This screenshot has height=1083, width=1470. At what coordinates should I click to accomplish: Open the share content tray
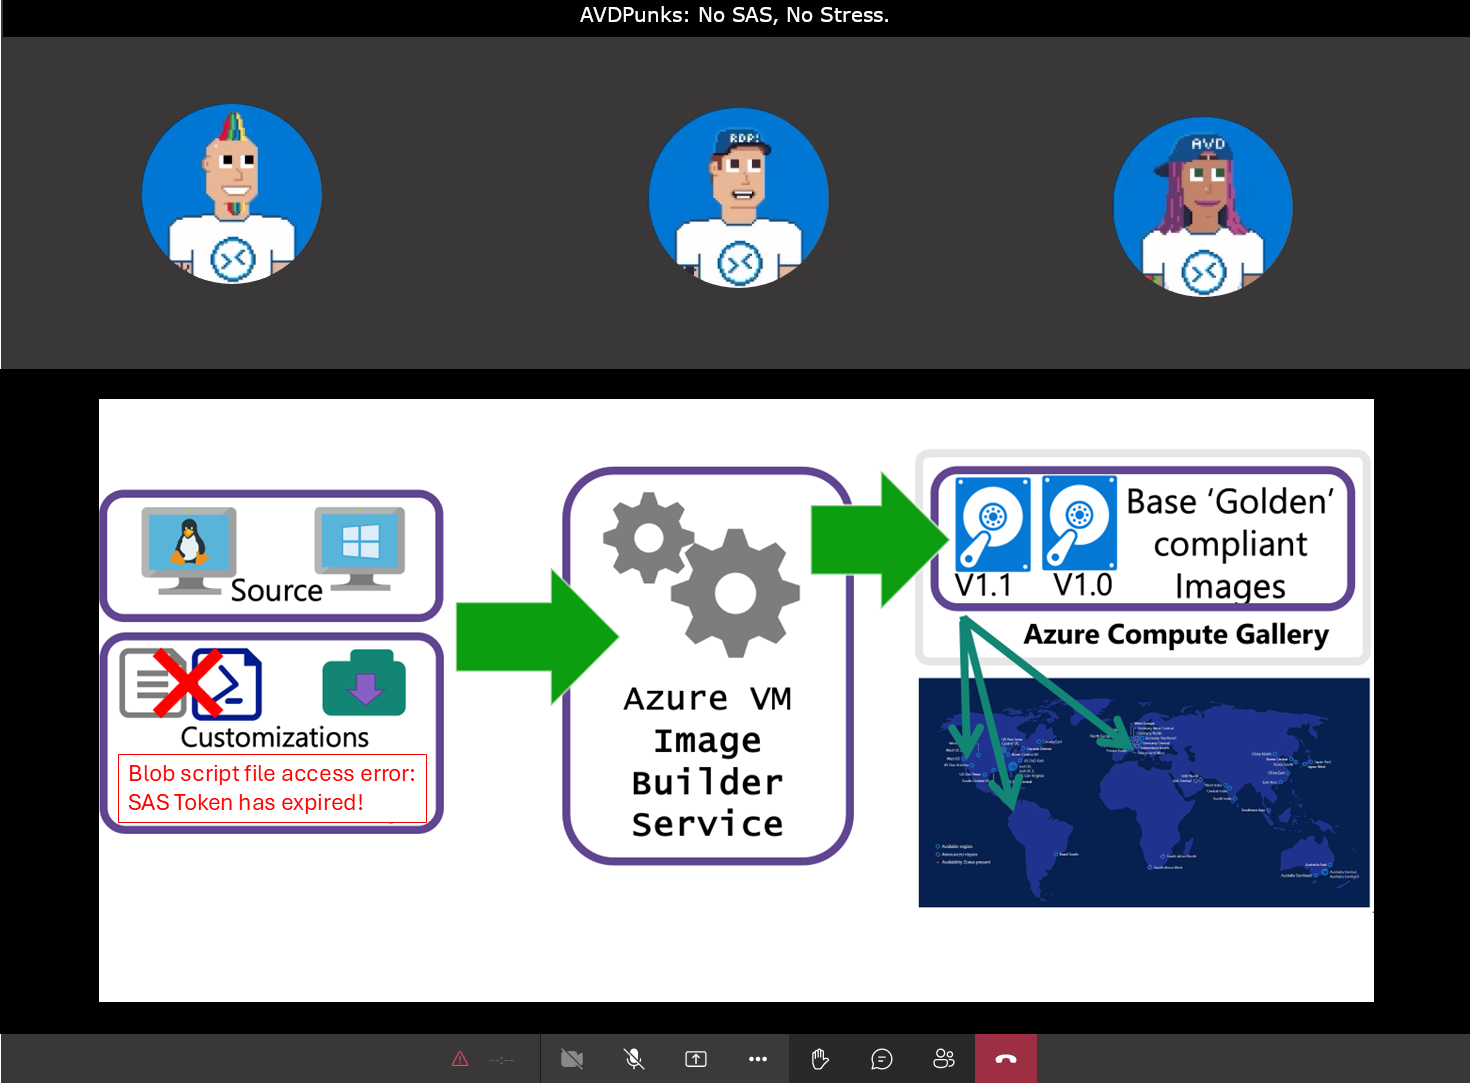point(695,1058)
